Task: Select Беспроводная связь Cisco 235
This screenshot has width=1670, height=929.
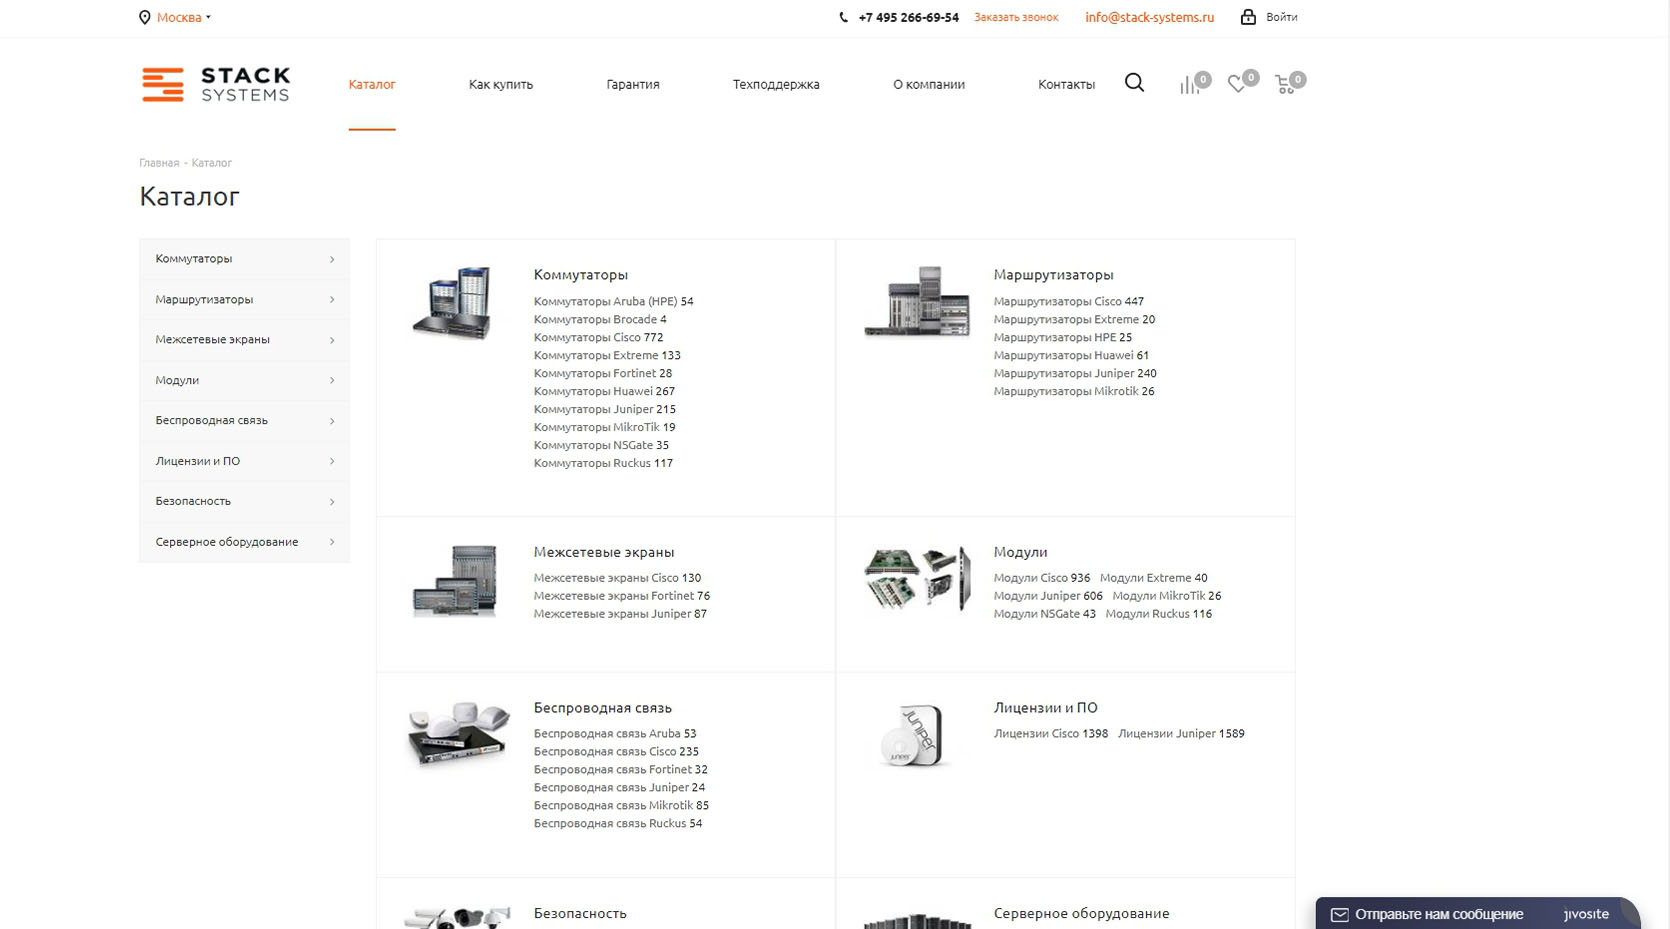Action: [616, 751]
